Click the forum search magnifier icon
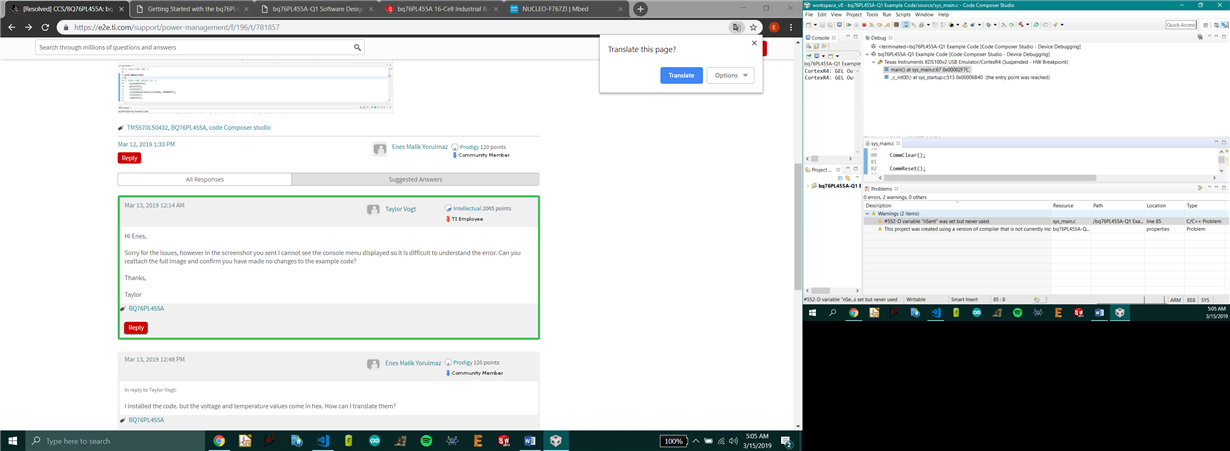Viewport: 1230px width, 451px height. coord(358,47)
